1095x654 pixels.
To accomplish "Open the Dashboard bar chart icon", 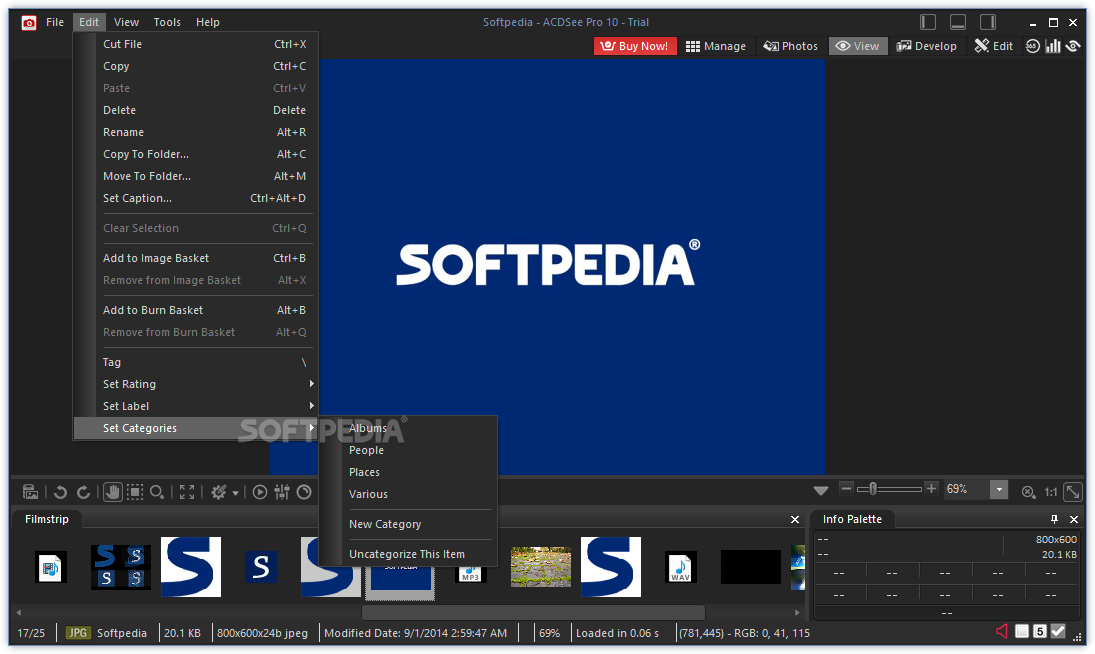I will tap(1052, 46).
